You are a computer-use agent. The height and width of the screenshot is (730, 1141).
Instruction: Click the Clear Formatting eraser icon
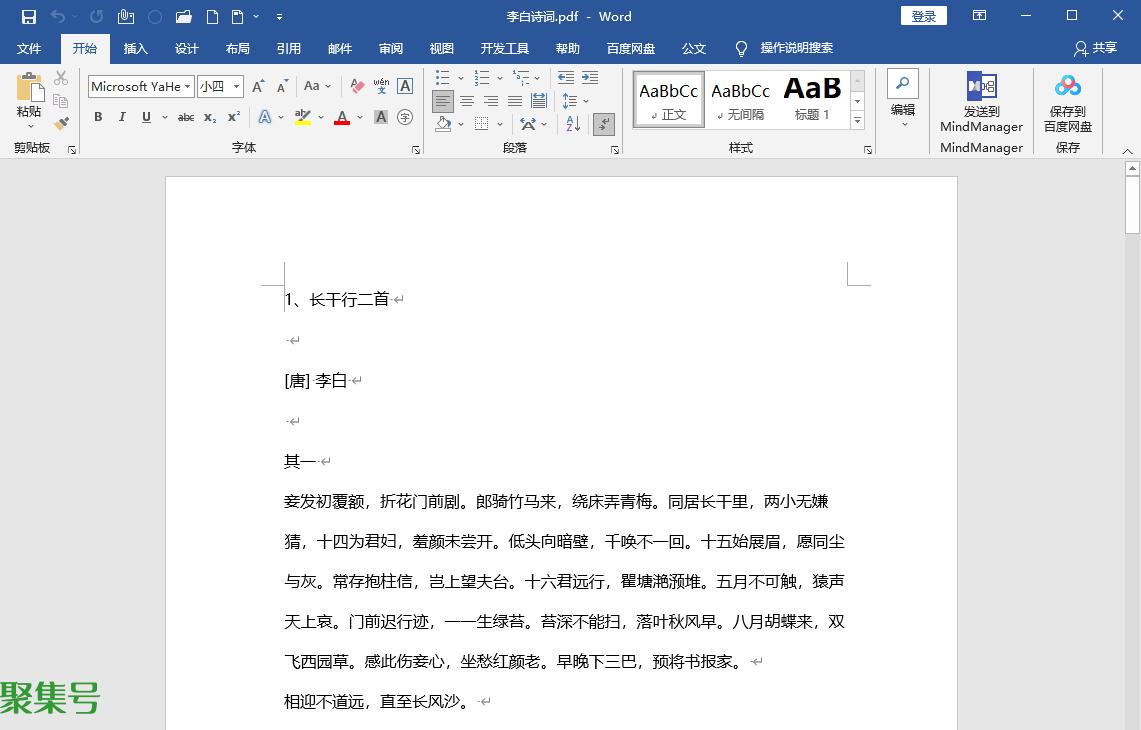[x=357, y=87]
